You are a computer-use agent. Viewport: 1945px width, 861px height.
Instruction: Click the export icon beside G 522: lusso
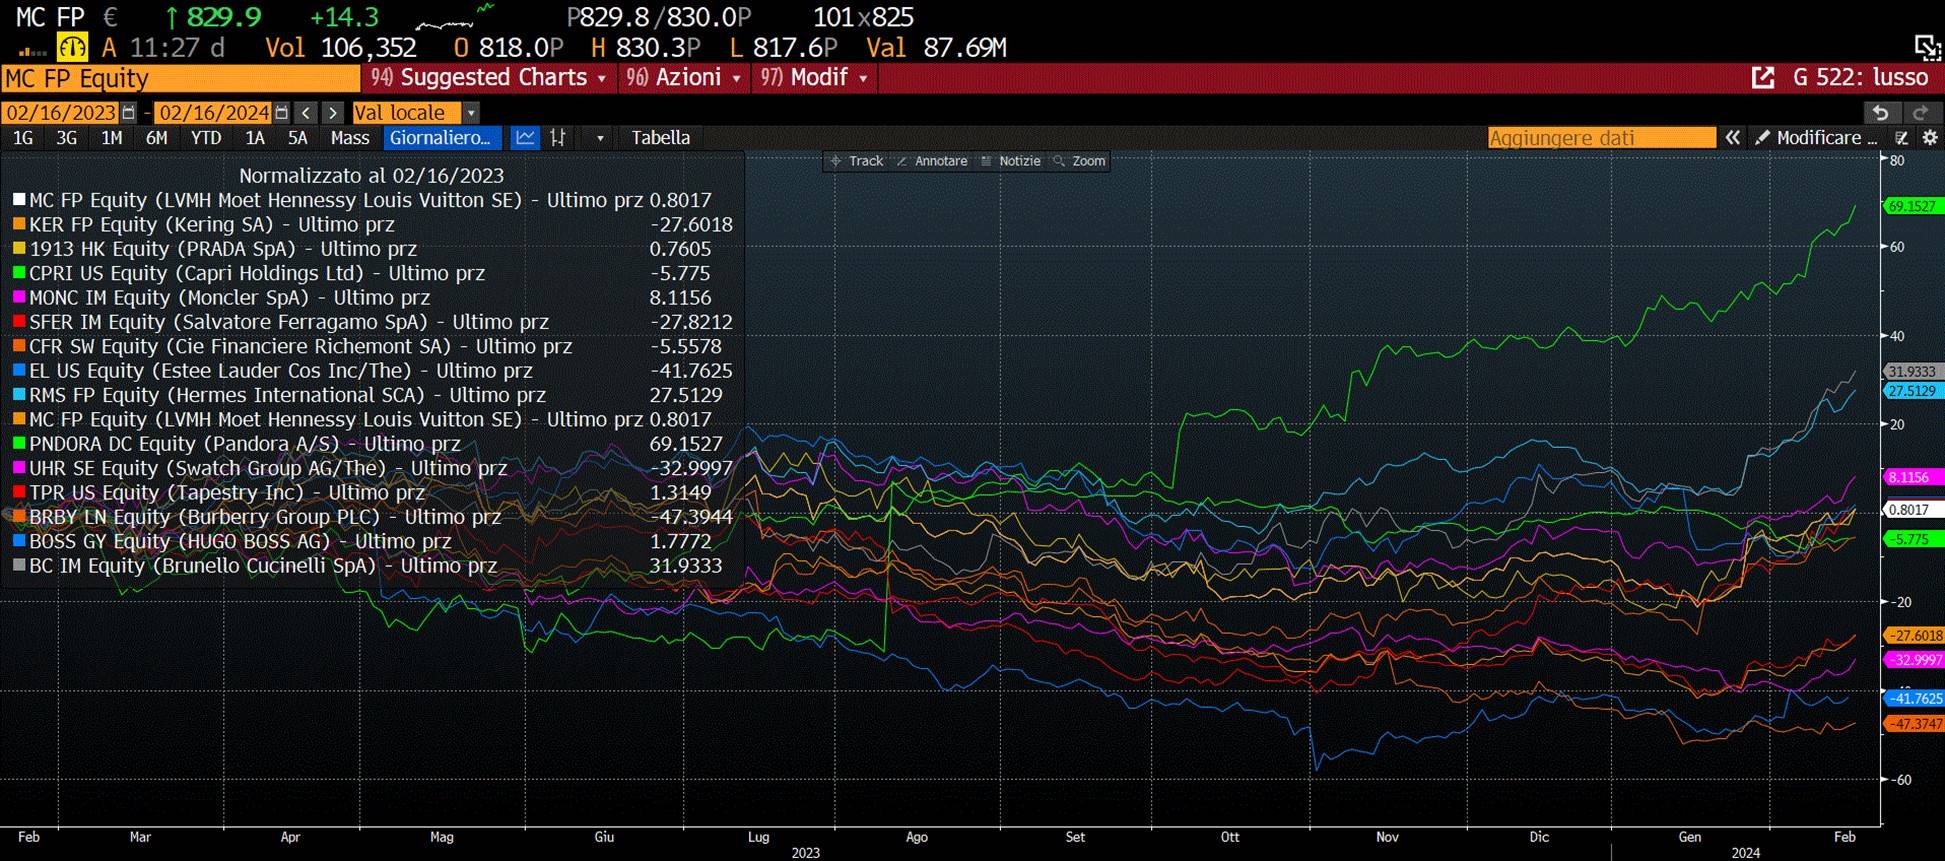[1763, 78]
